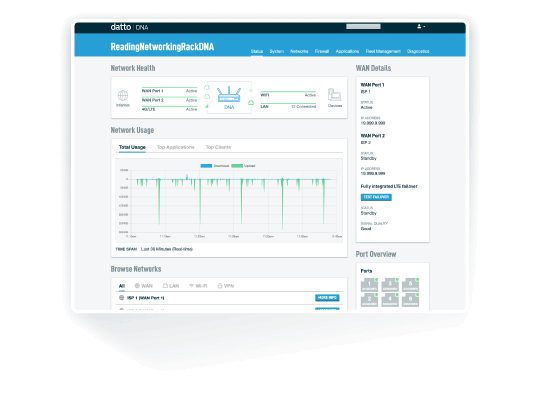Filter Browse Networks by LAN
The width and height of the screenshot is (540, 405).
click(171, 286)
